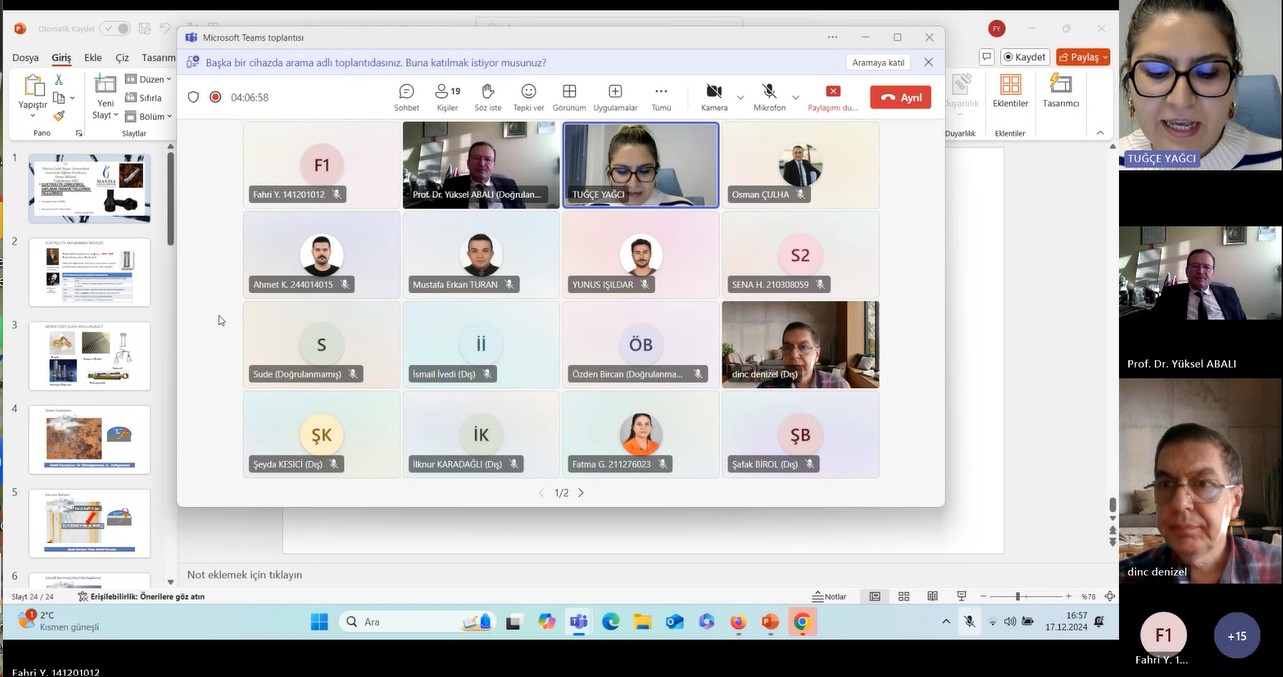
Task: Stop sharing with Paylaşımı durdur icon
Action: click(x=833, y=92)
